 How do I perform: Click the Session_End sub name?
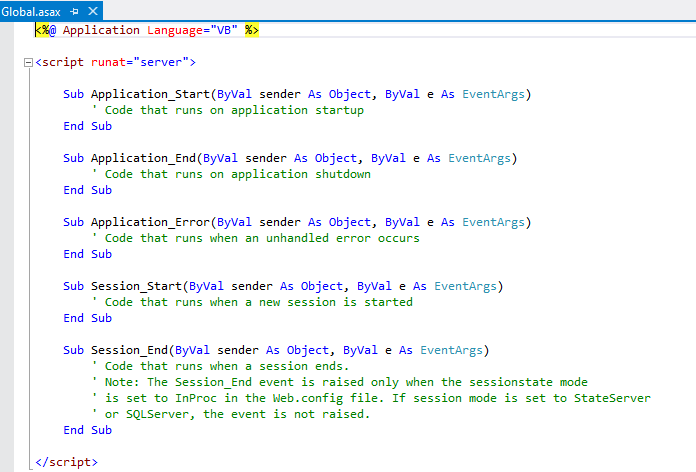(129, 350)
